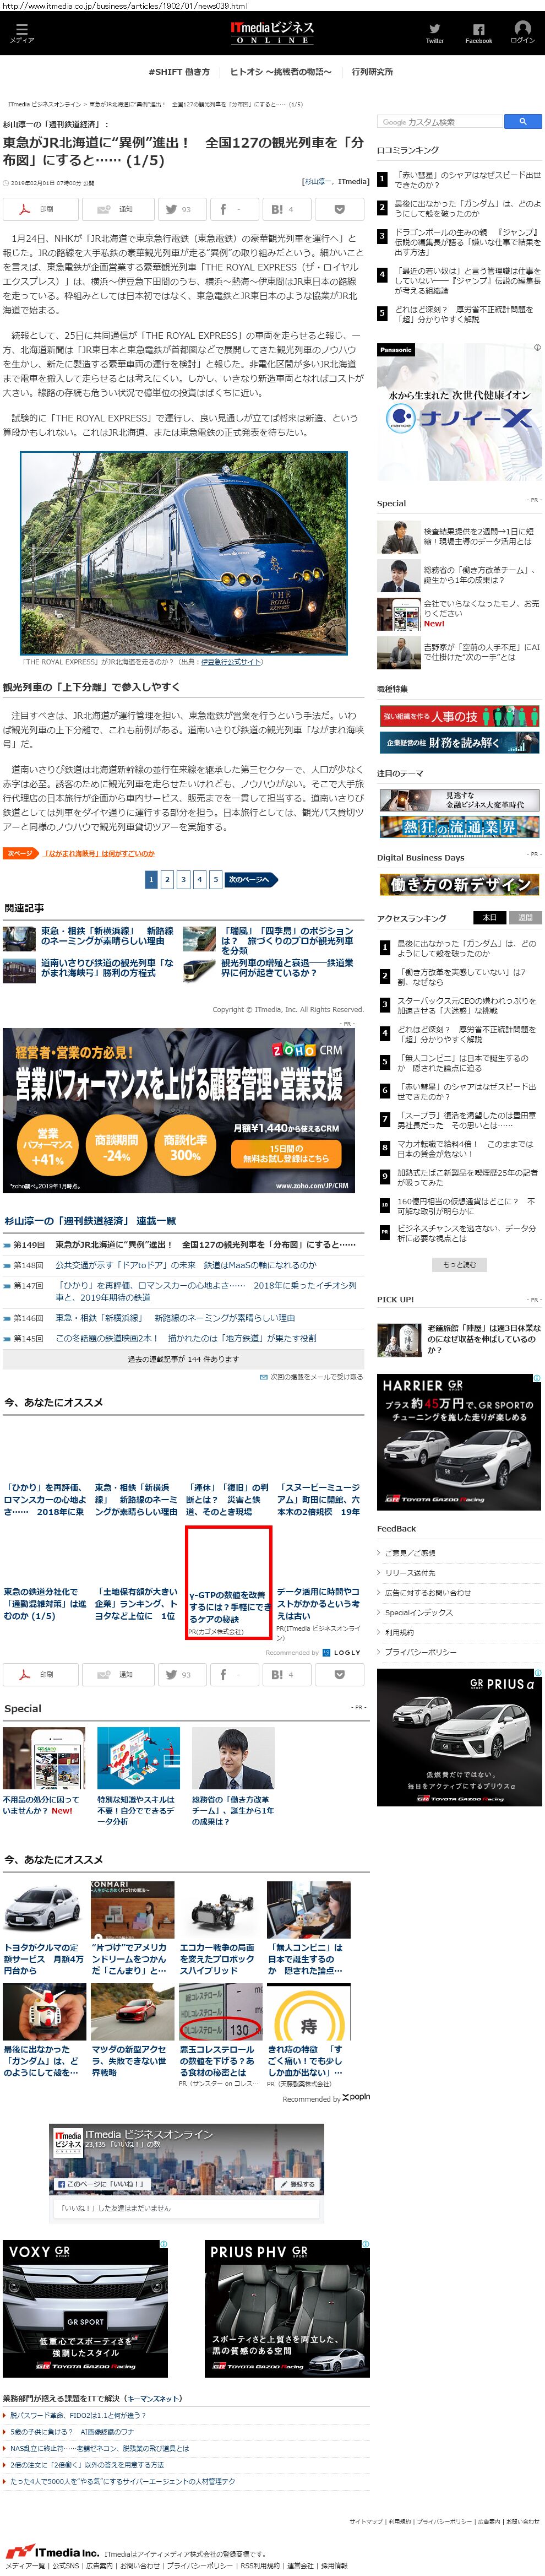Go to article page 3
The image size is (545, 2576).
(183, 879)
